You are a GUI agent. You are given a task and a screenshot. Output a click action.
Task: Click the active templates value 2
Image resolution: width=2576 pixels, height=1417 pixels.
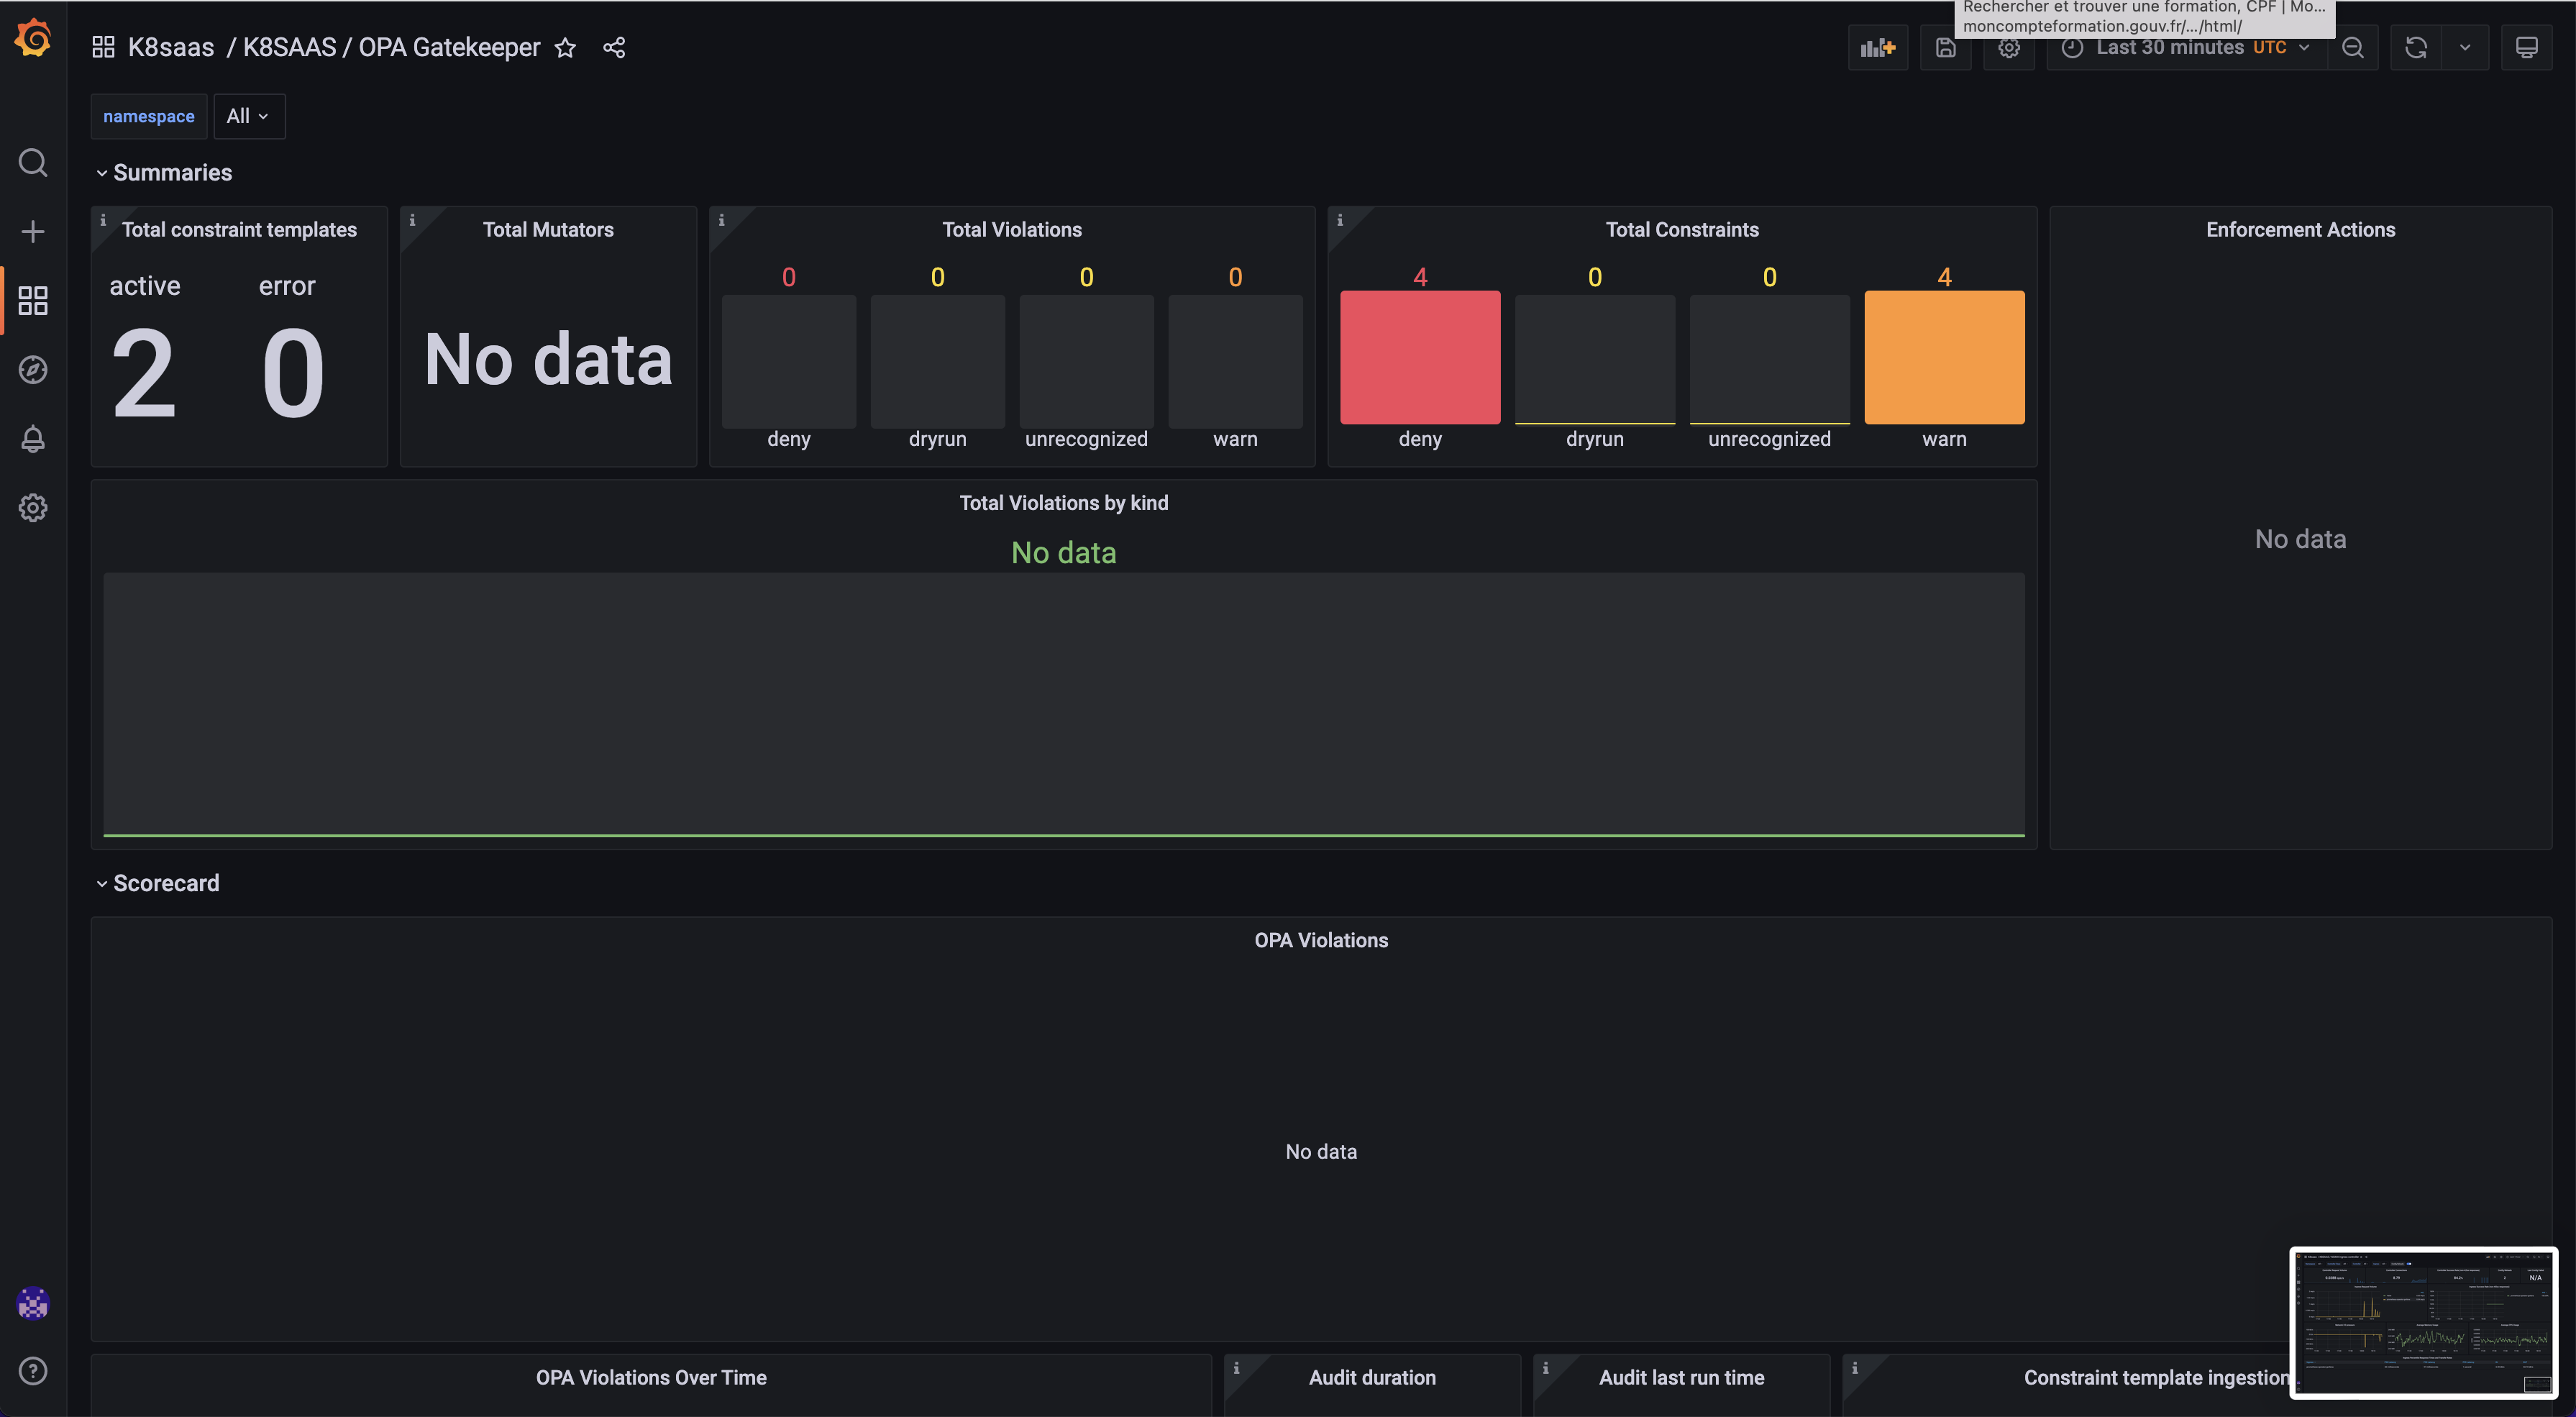pos(144,373)
